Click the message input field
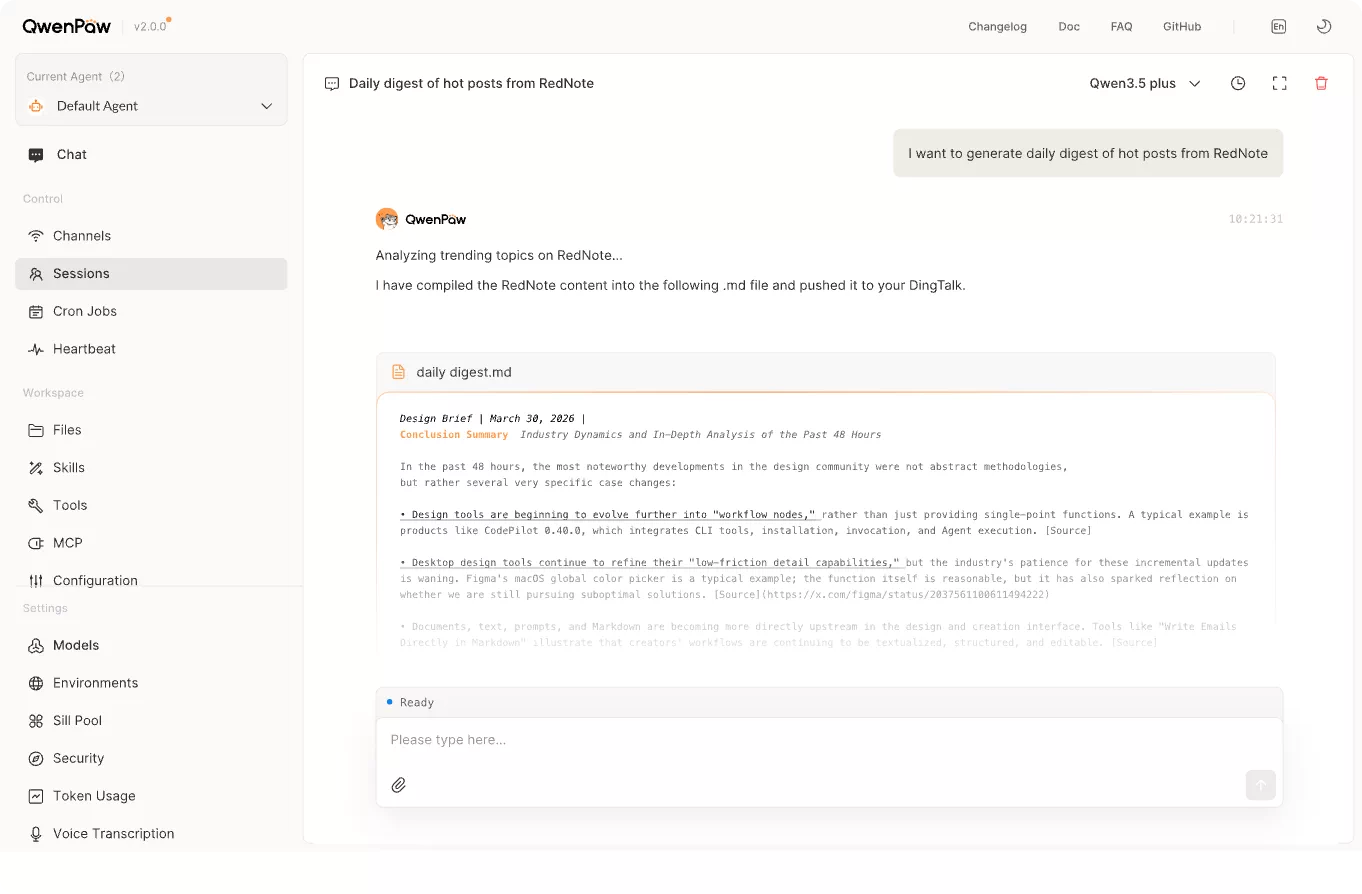This screenshot has height=894, width=1362. tap(829, 740)
